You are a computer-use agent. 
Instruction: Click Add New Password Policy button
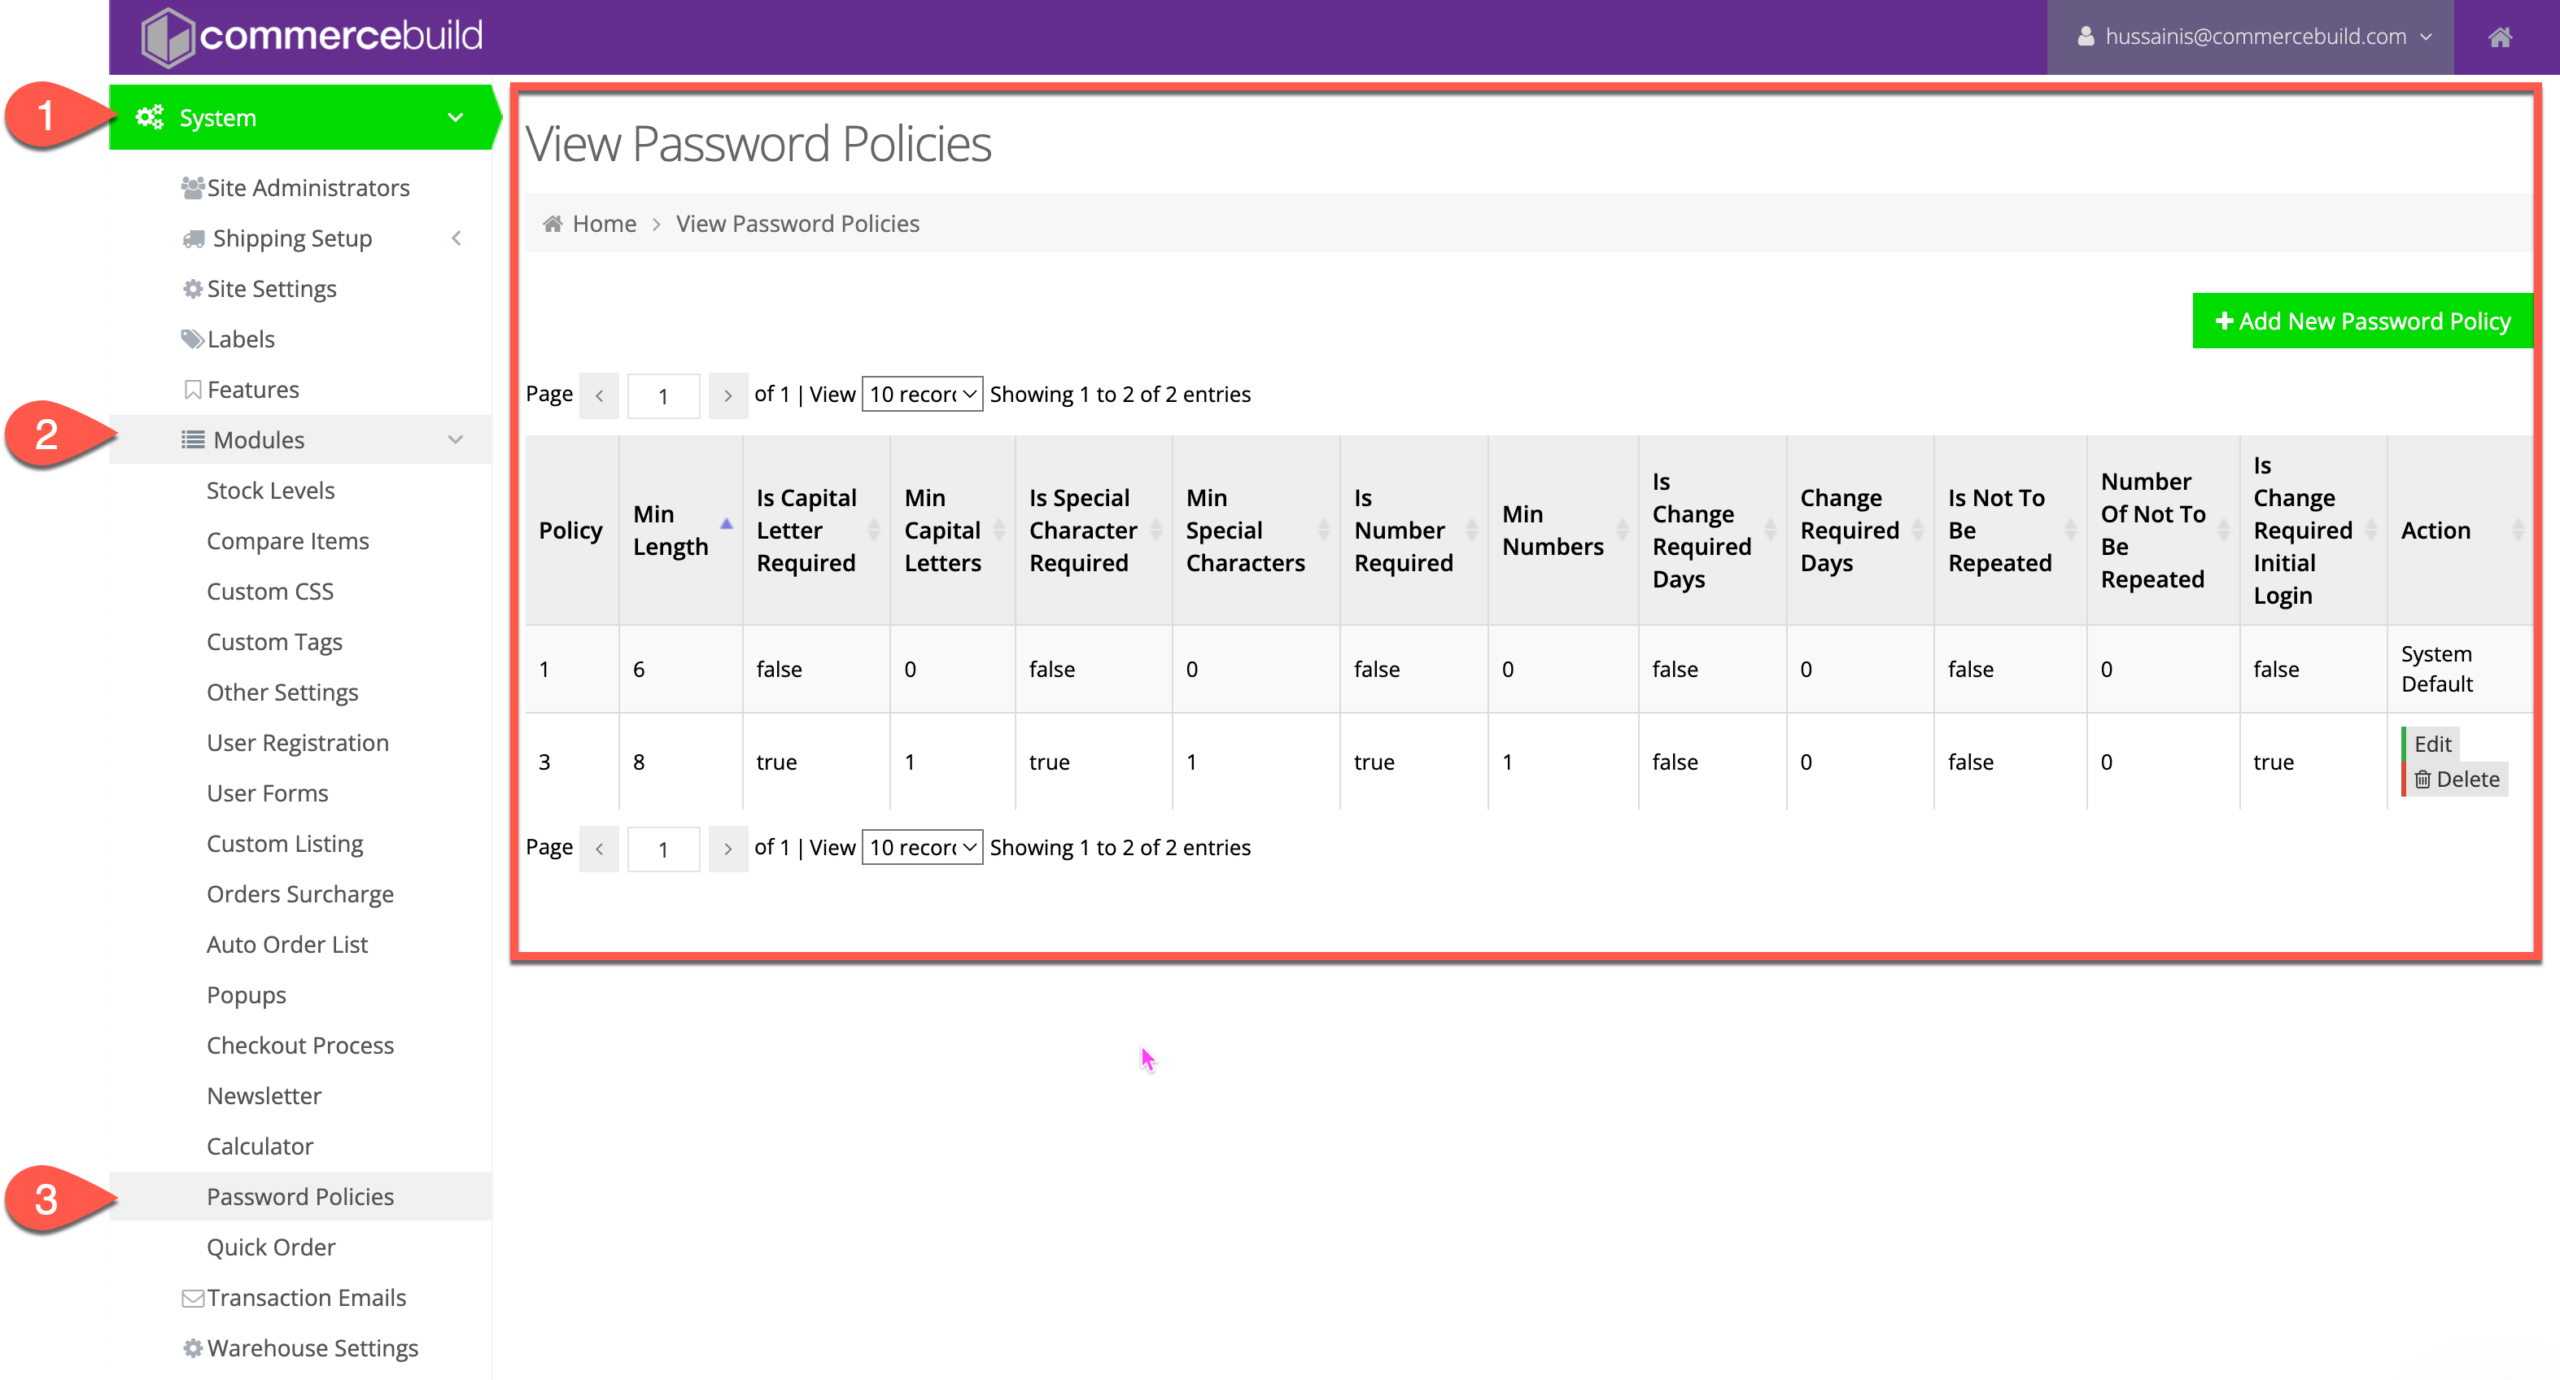tap(2362, 321)
